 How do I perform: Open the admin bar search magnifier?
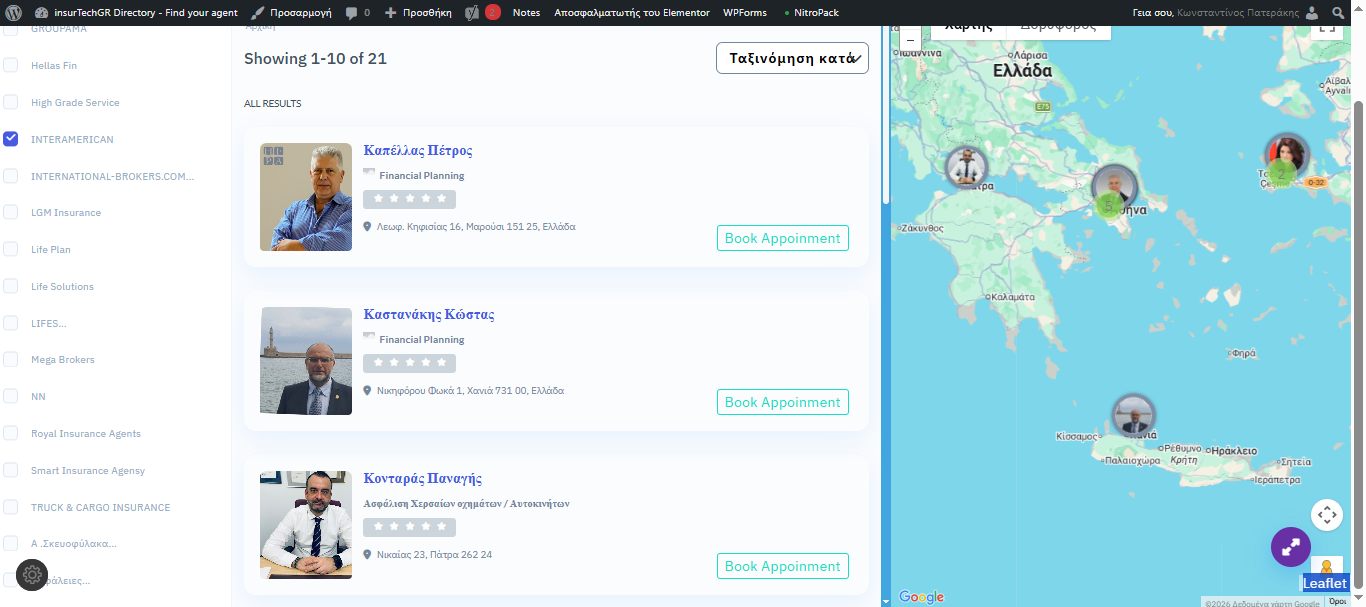pyautogui.click(x=1339, y=13)
